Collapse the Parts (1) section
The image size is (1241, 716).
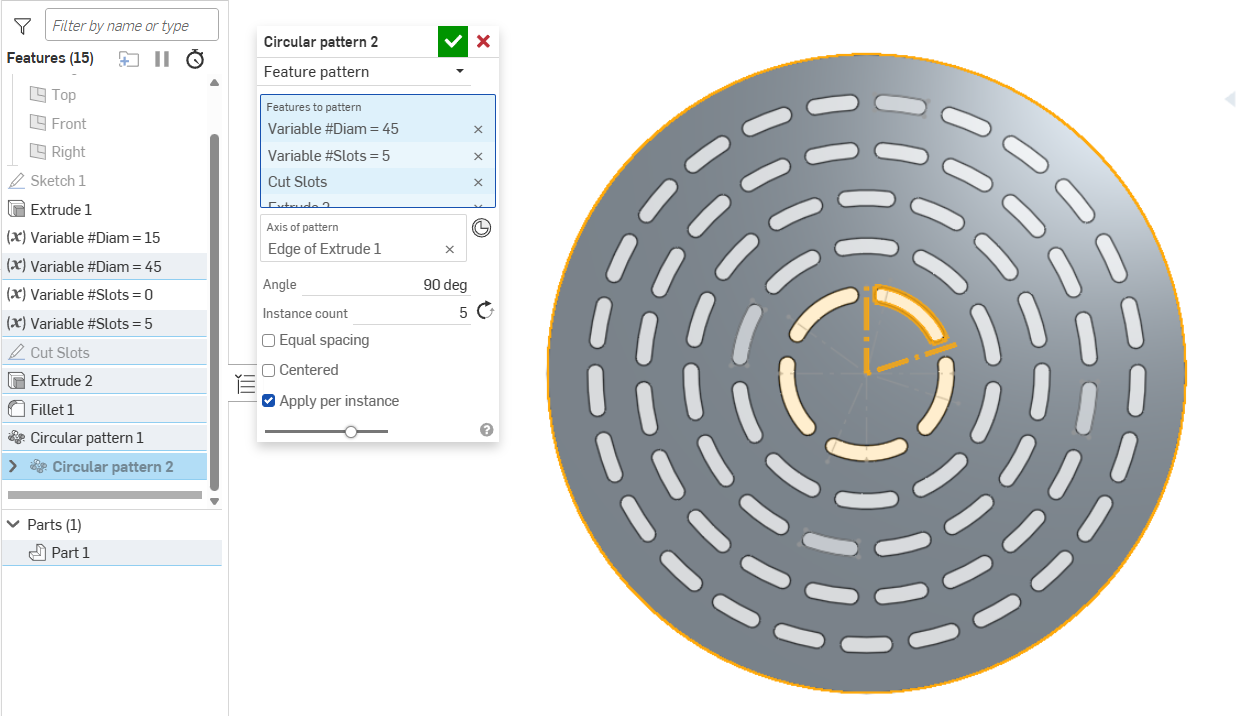tap(13, 525)
